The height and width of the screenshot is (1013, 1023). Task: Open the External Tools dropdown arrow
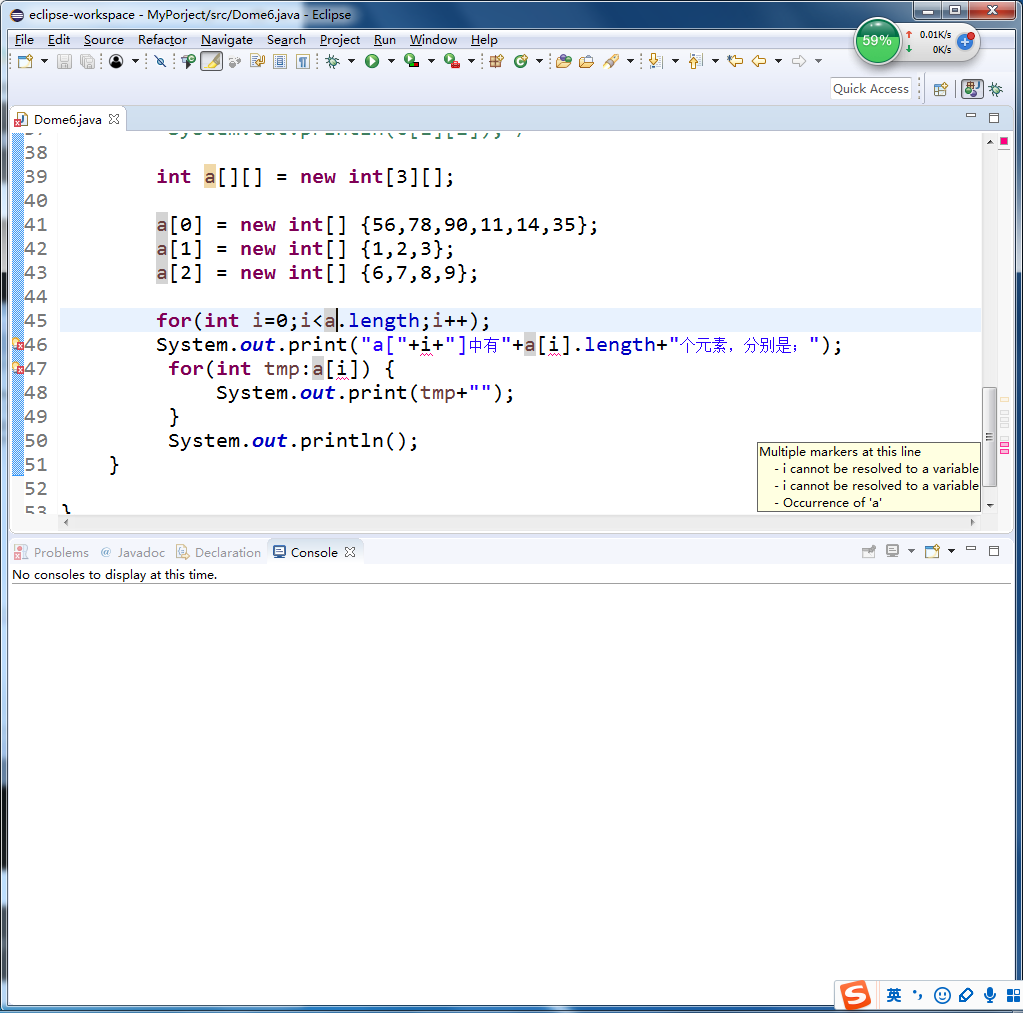click(x=471, y=61)
